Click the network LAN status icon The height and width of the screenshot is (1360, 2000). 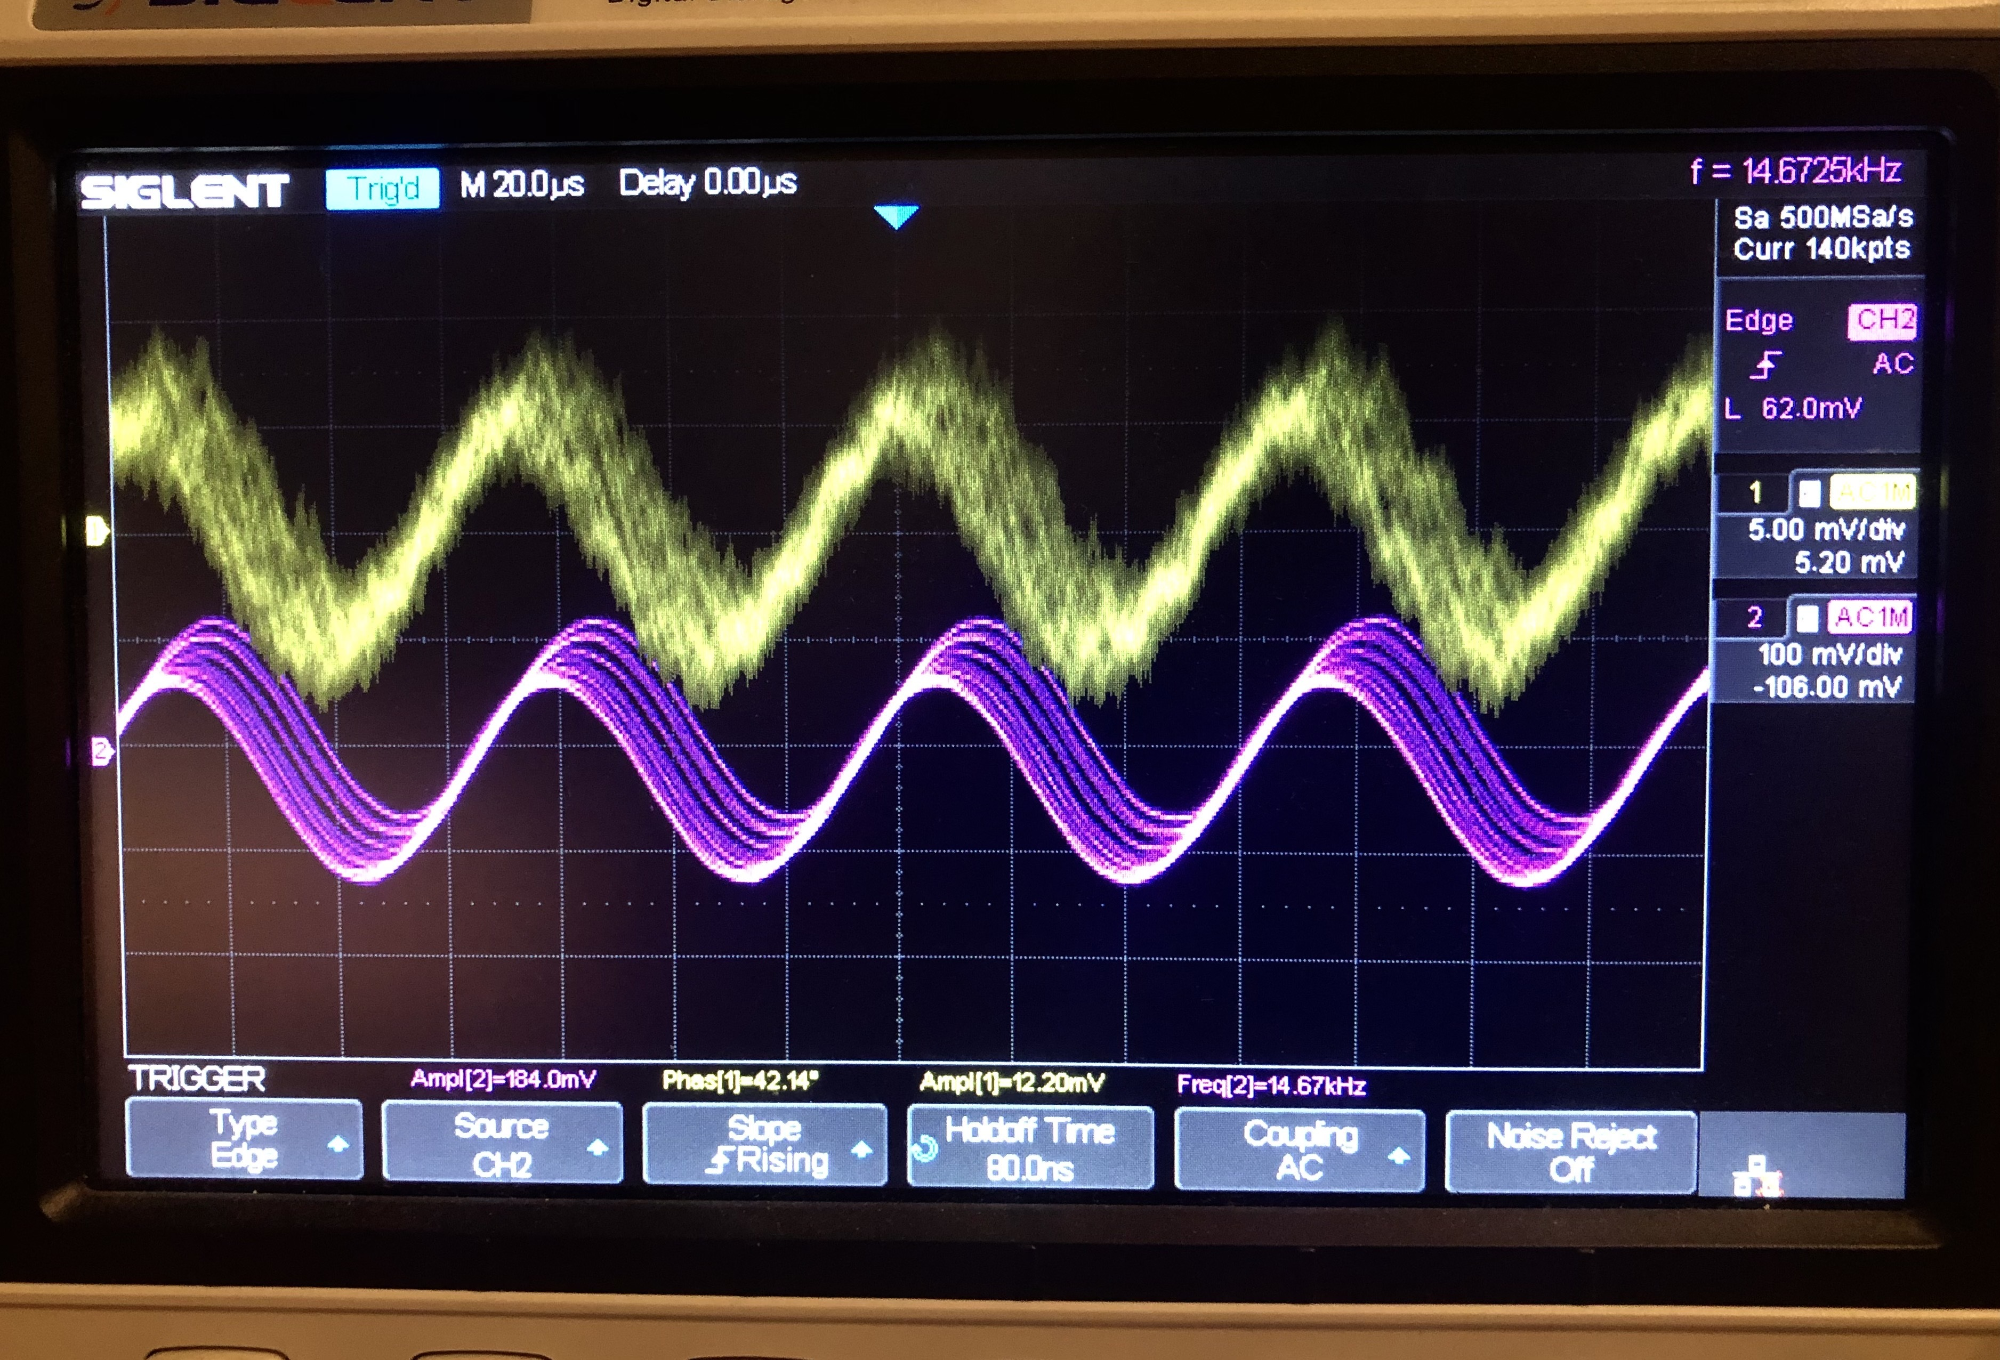(x=1757, y=1176)
